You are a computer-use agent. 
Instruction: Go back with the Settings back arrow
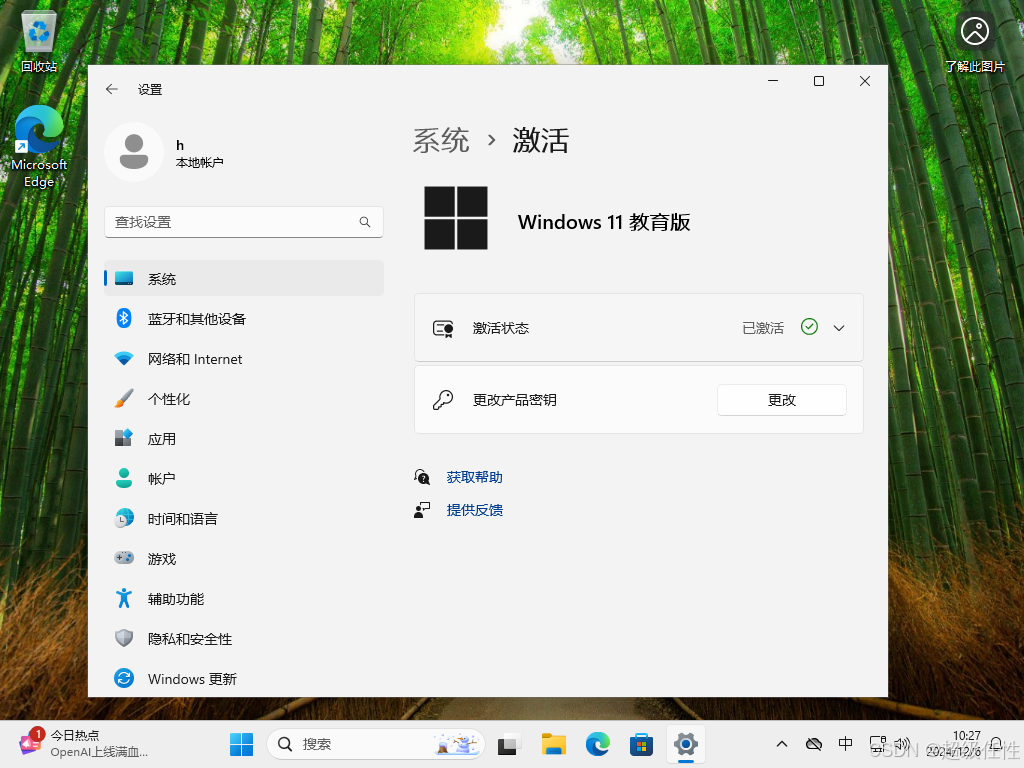pos(112,89)
